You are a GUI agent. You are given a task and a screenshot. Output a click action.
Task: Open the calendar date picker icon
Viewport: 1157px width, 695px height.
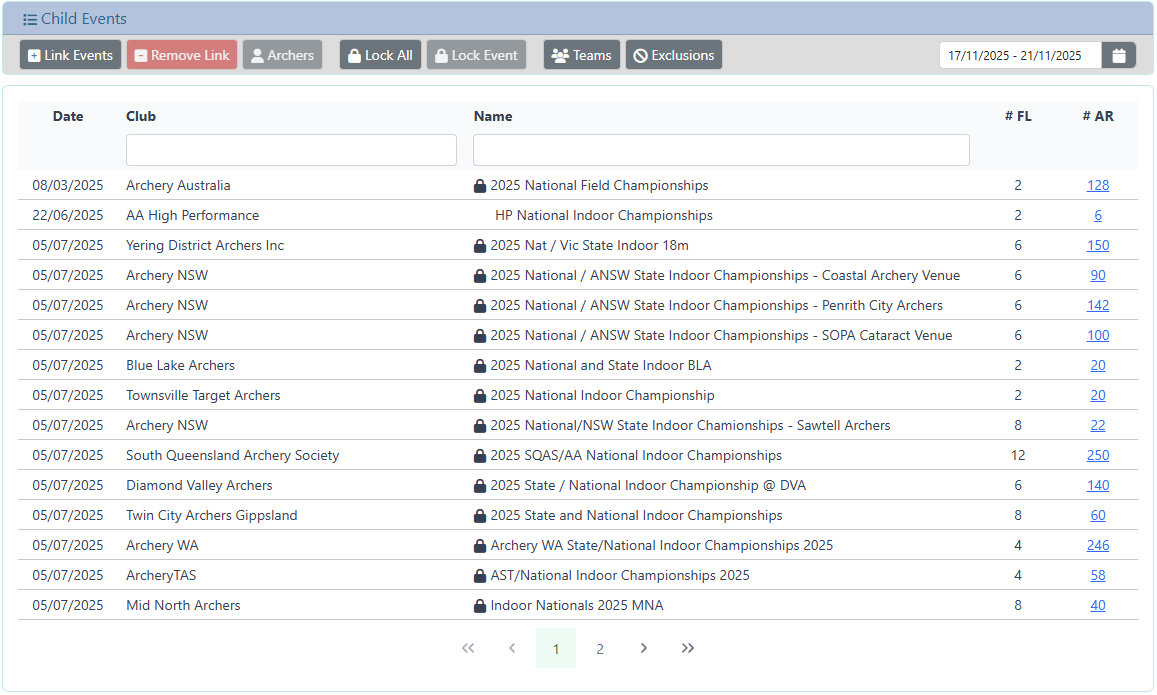(x=1118, y=56)
